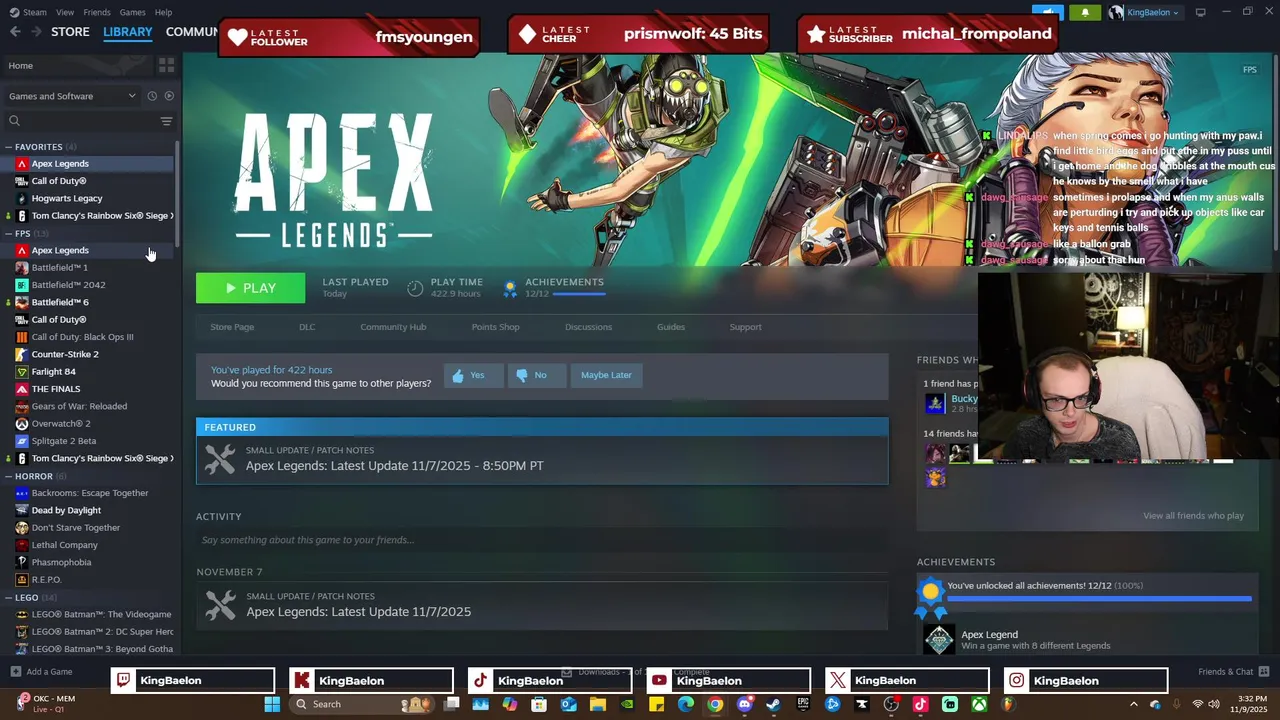Image resolution: width=1280 pixels, height=720 pixels.
Task: Open Chrome from the taskbar
Action: [715, 704]
